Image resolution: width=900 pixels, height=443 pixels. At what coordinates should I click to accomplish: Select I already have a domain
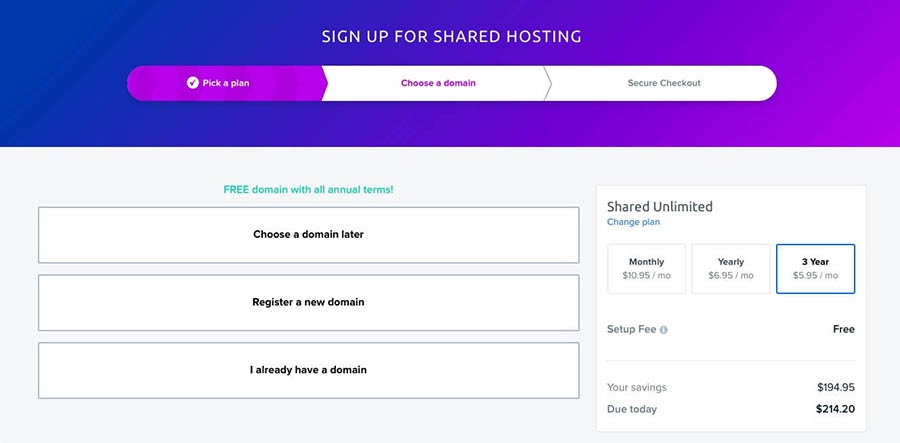pos(309,370)
